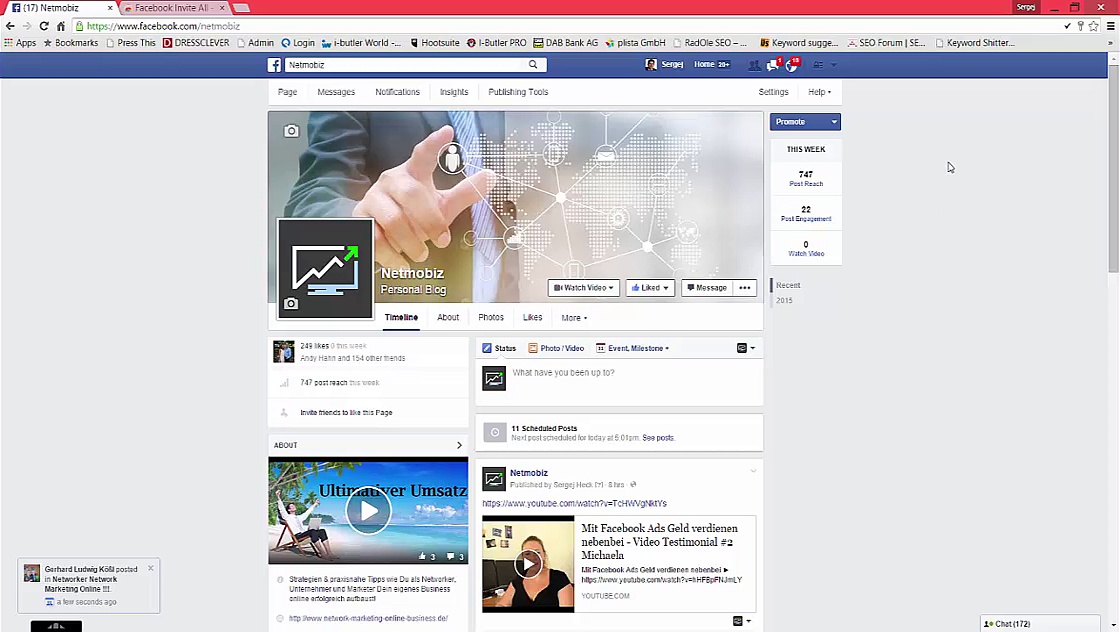The image size is (1120, 632).
Task: Open the messages icon in top bar
Action: pyautogui.click(x=772, y=65)
